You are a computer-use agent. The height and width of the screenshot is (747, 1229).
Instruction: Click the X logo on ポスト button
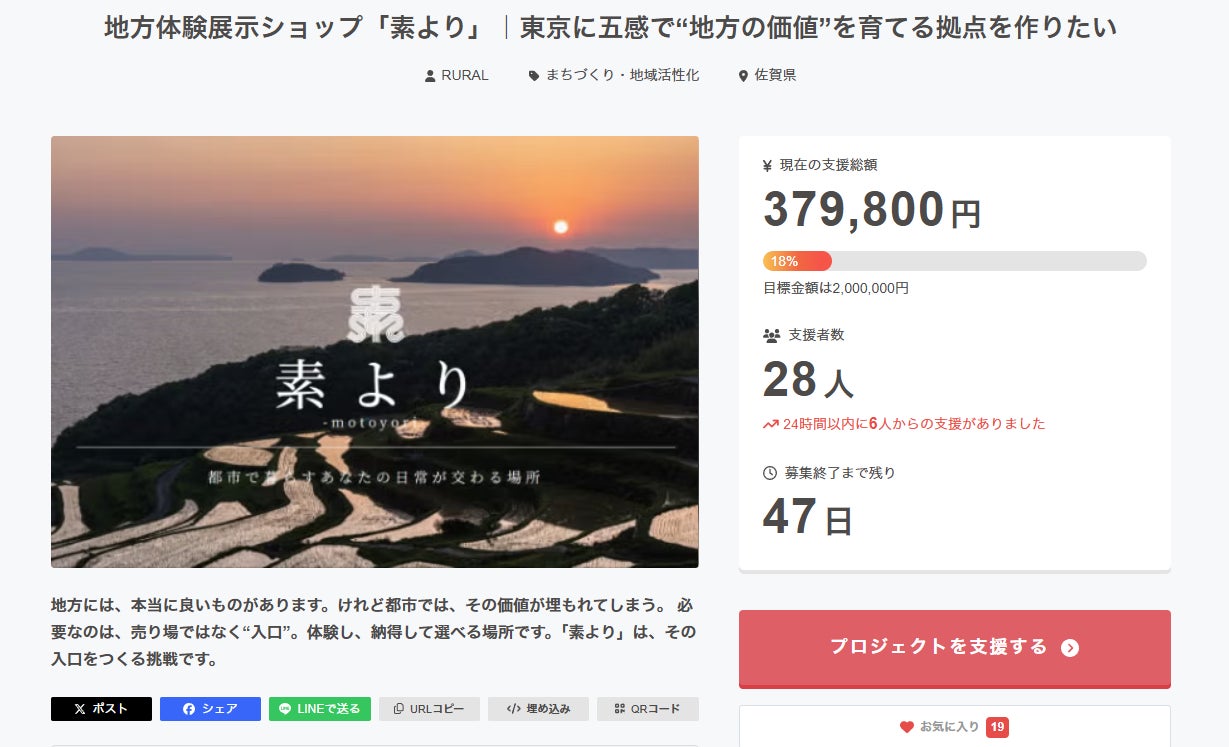pos(80,709)
